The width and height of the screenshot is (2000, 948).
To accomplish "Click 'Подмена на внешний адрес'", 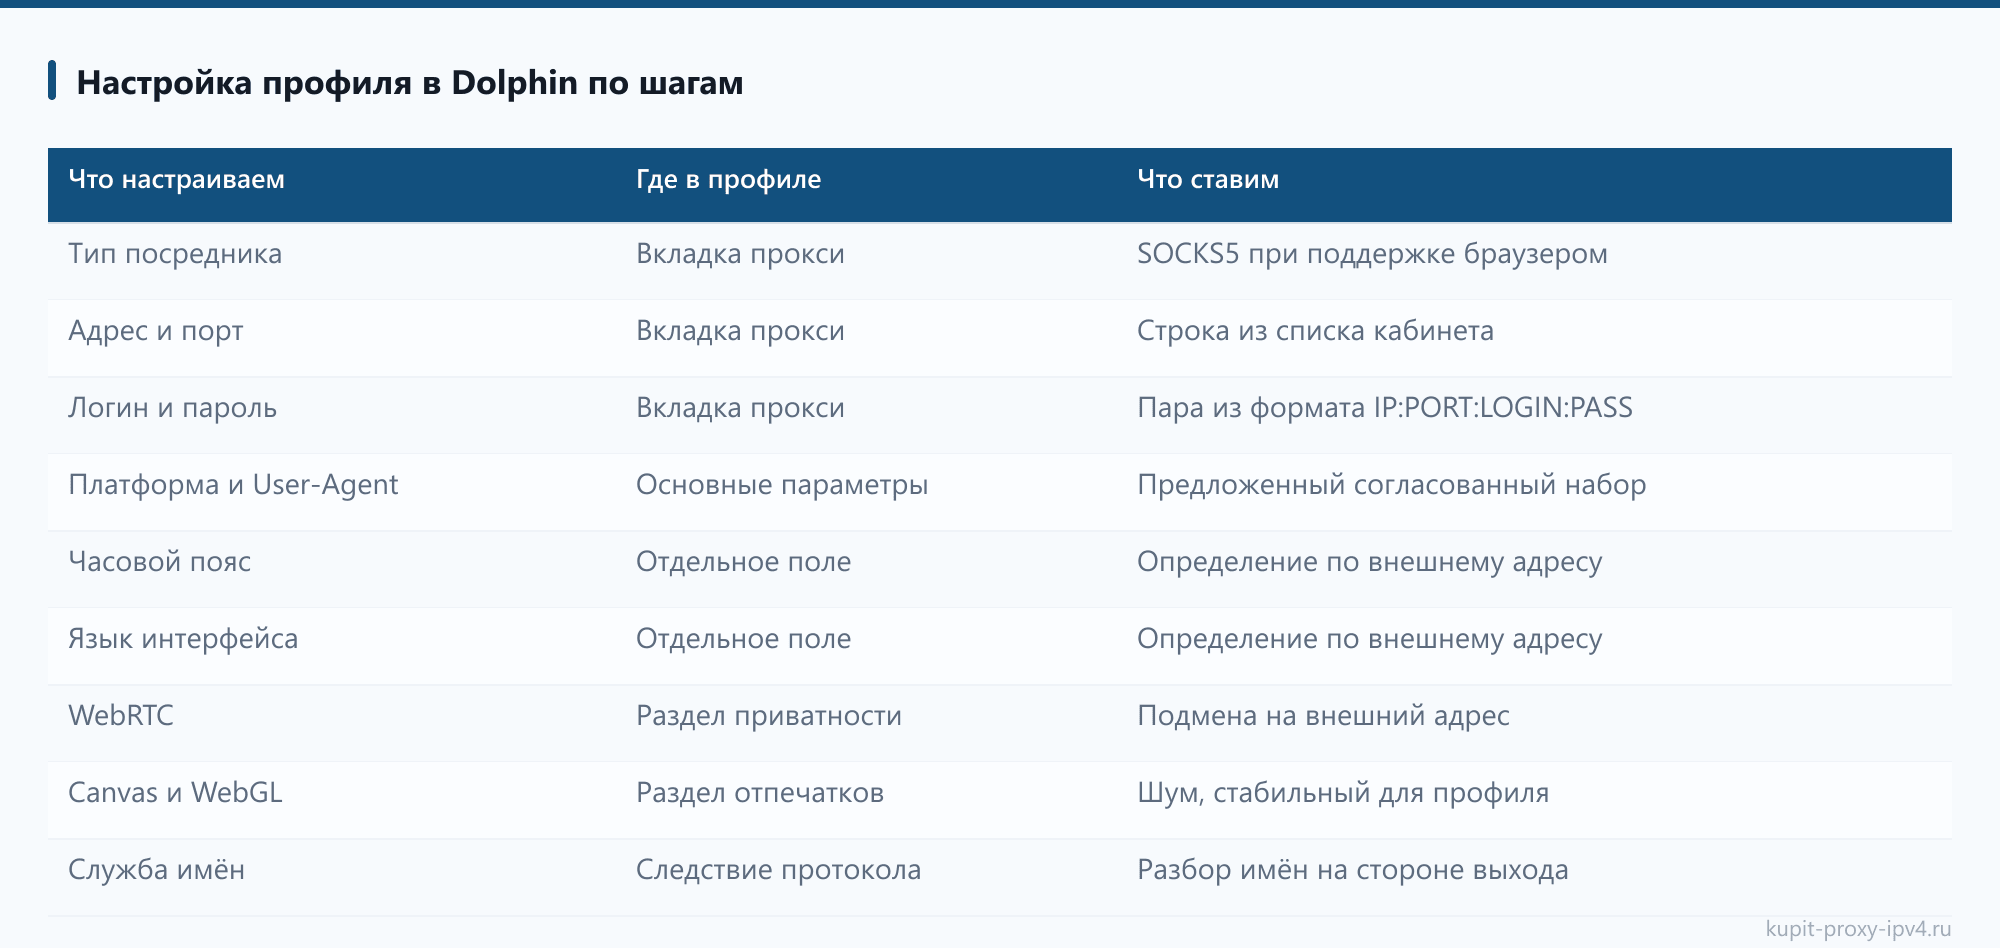I will tap(1323, 716).
